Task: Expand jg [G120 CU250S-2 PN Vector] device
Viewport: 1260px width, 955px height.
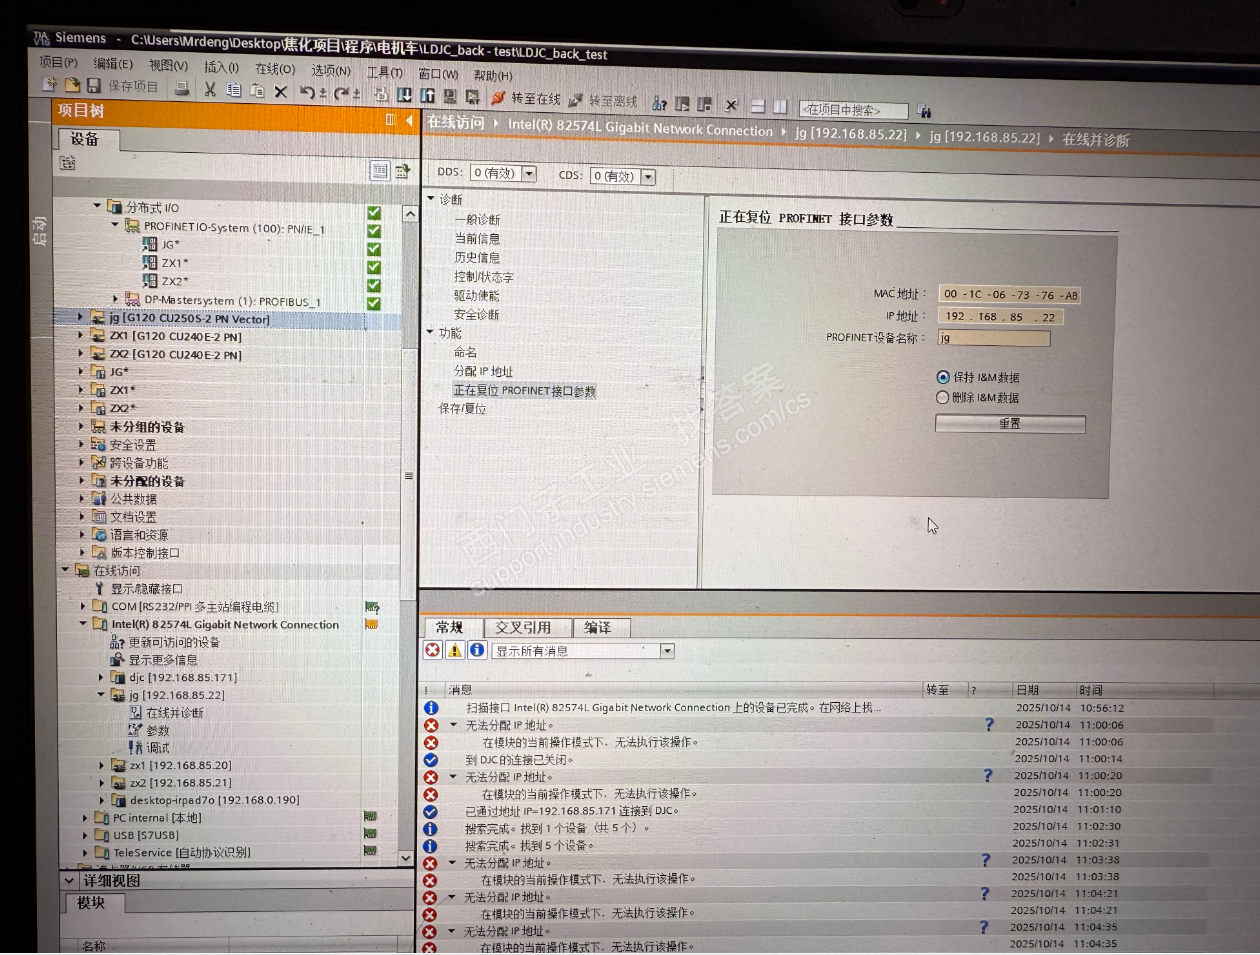Action: coord(81,317)
